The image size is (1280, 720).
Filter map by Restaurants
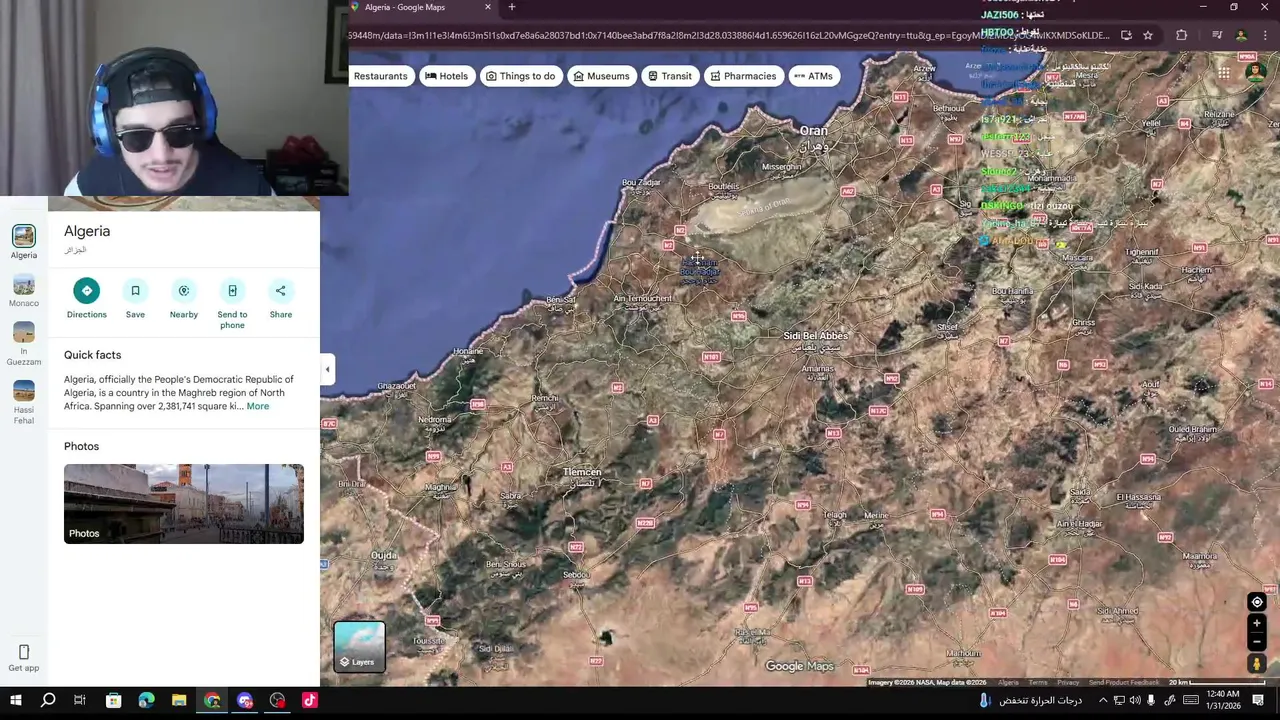point(379,76)
